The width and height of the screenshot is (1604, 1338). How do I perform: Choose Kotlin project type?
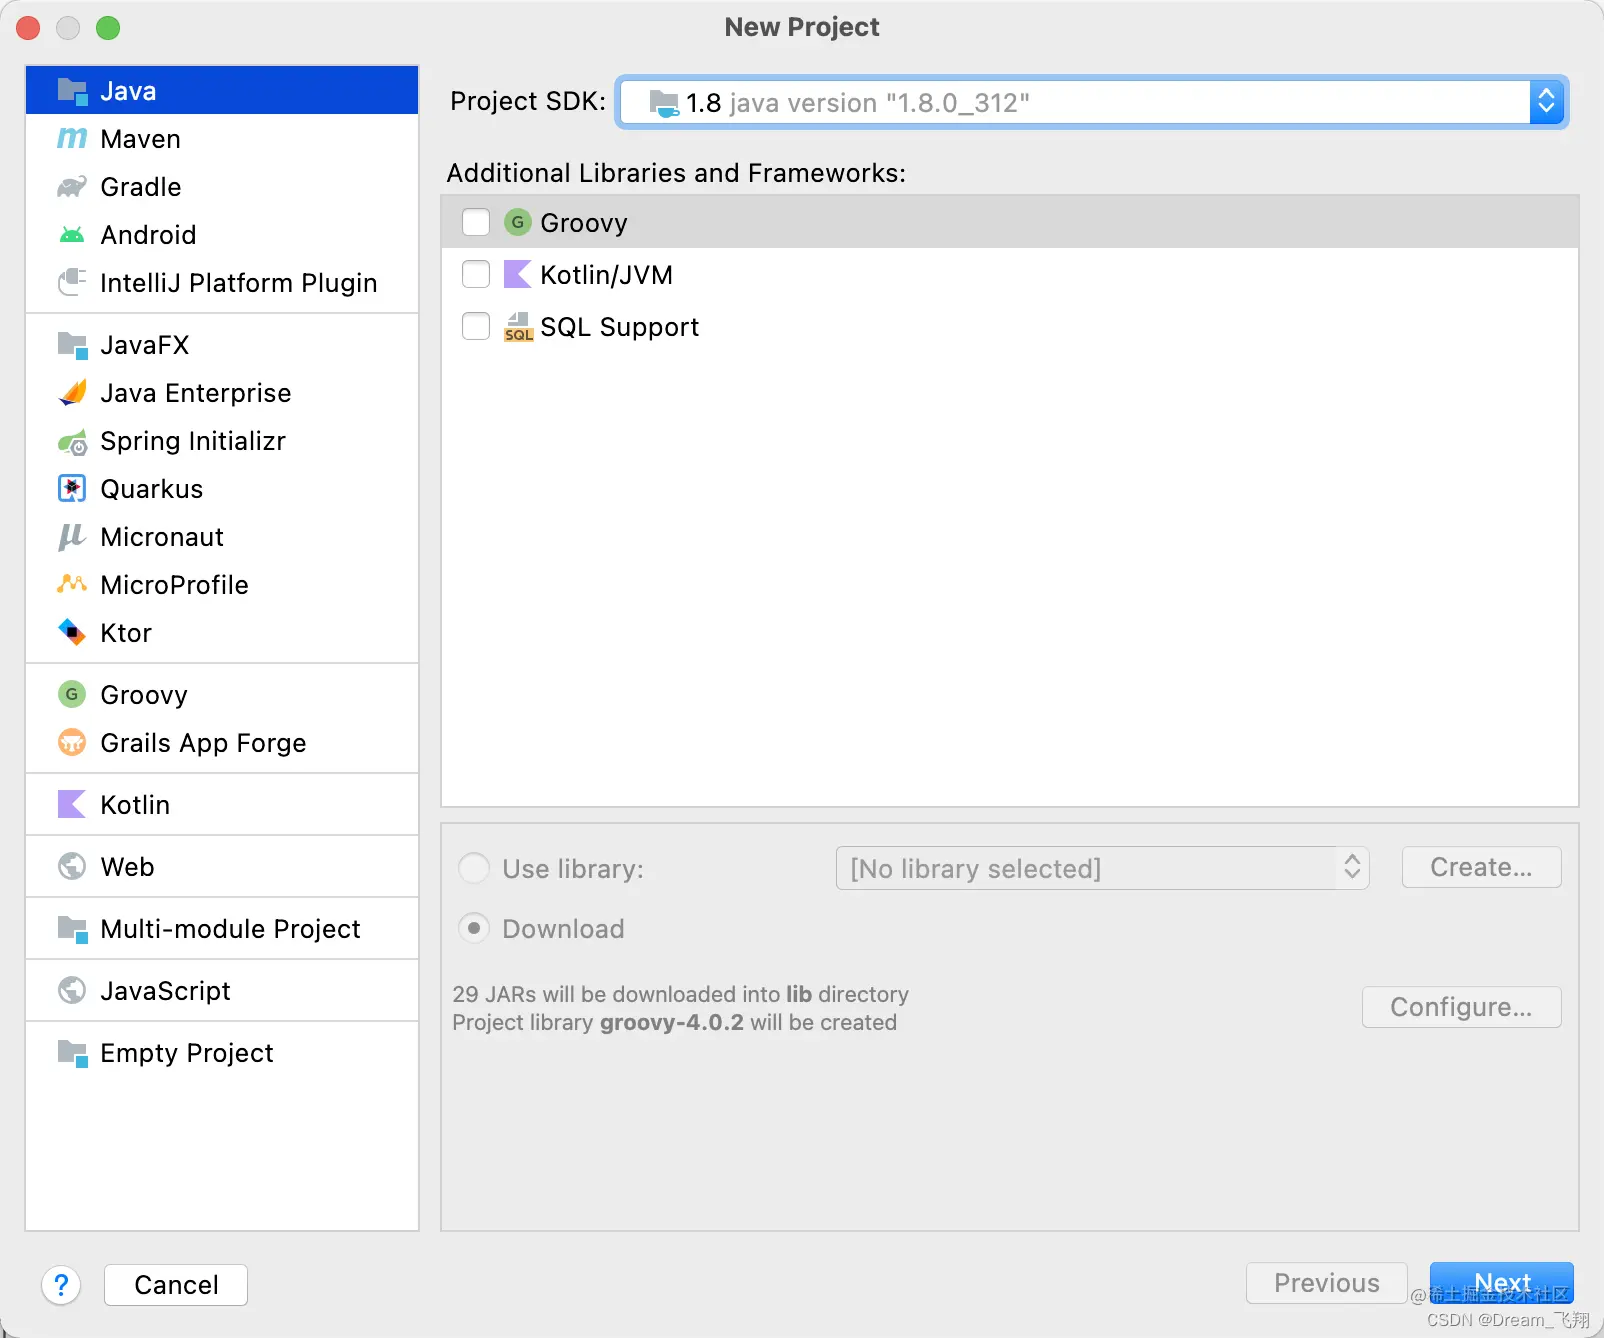222,805
